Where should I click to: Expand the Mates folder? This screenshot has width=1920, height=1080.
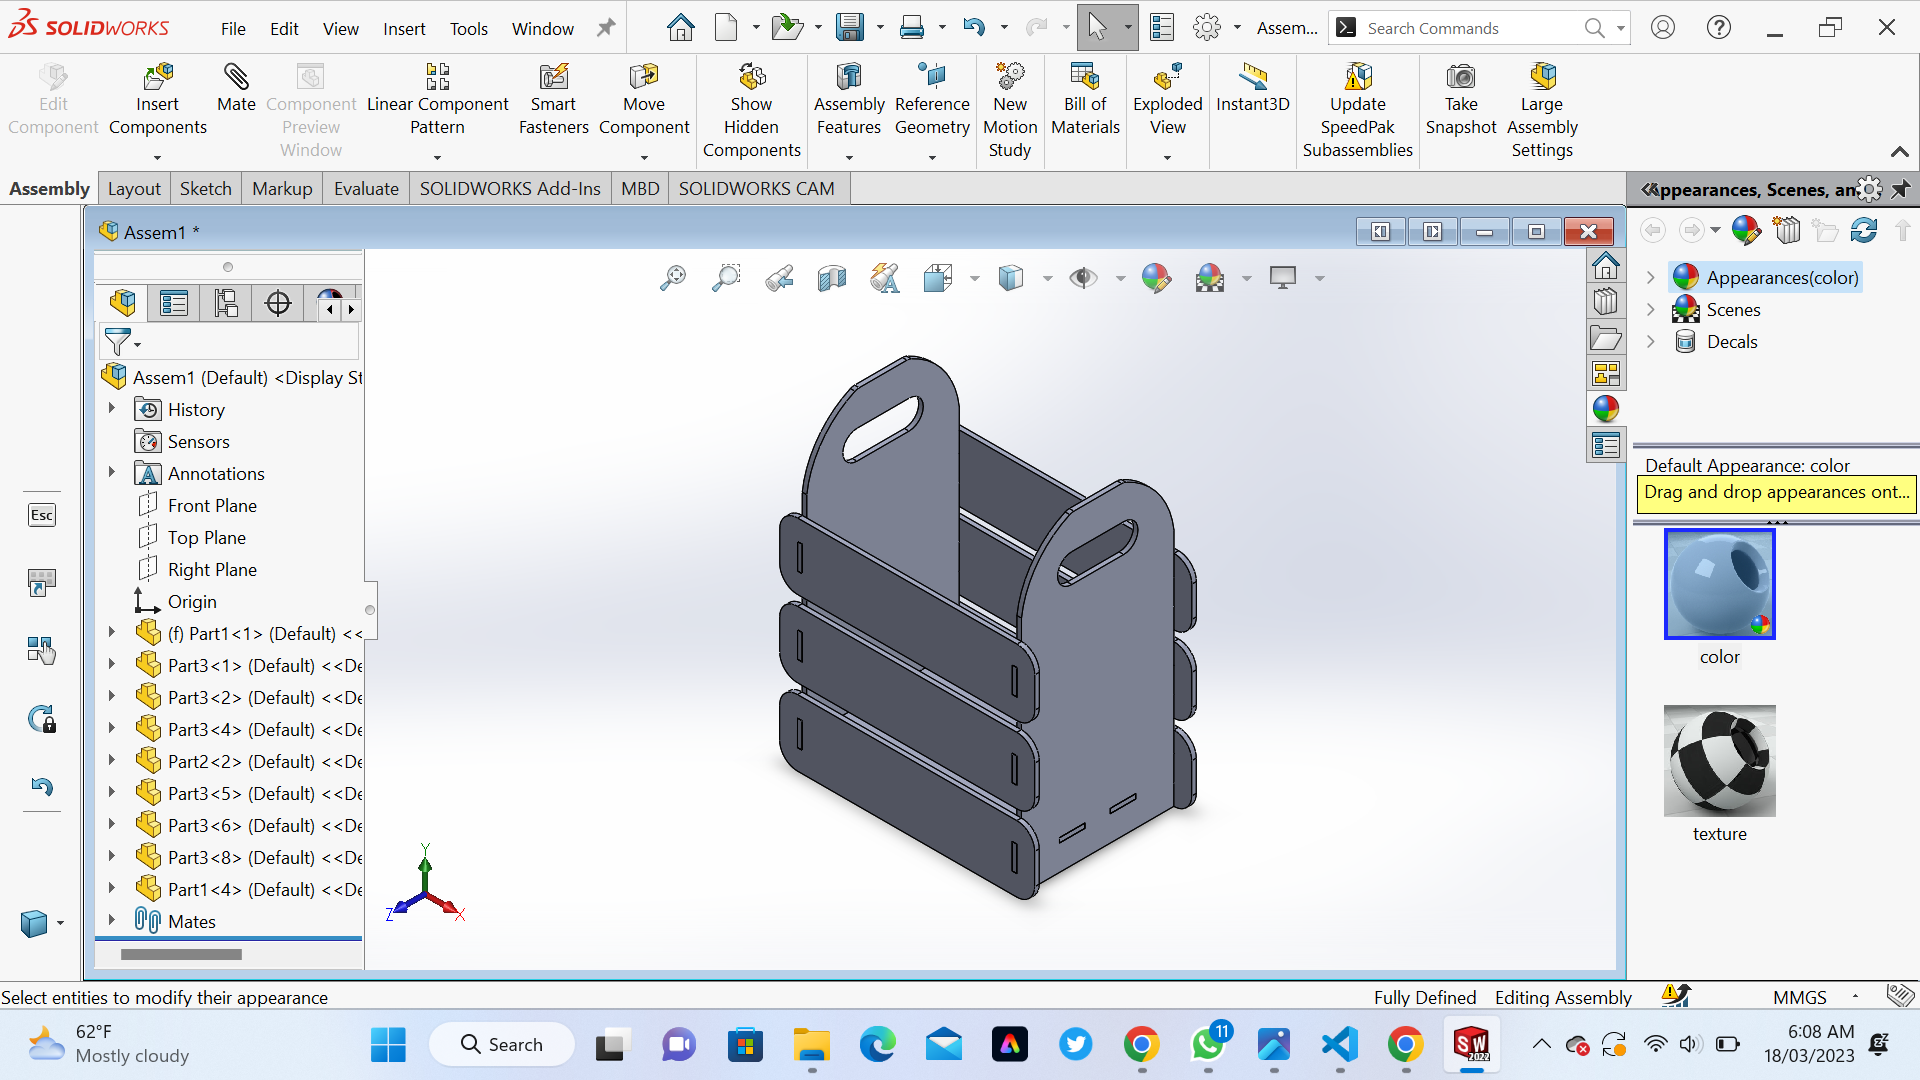click(x=112, y=920)
